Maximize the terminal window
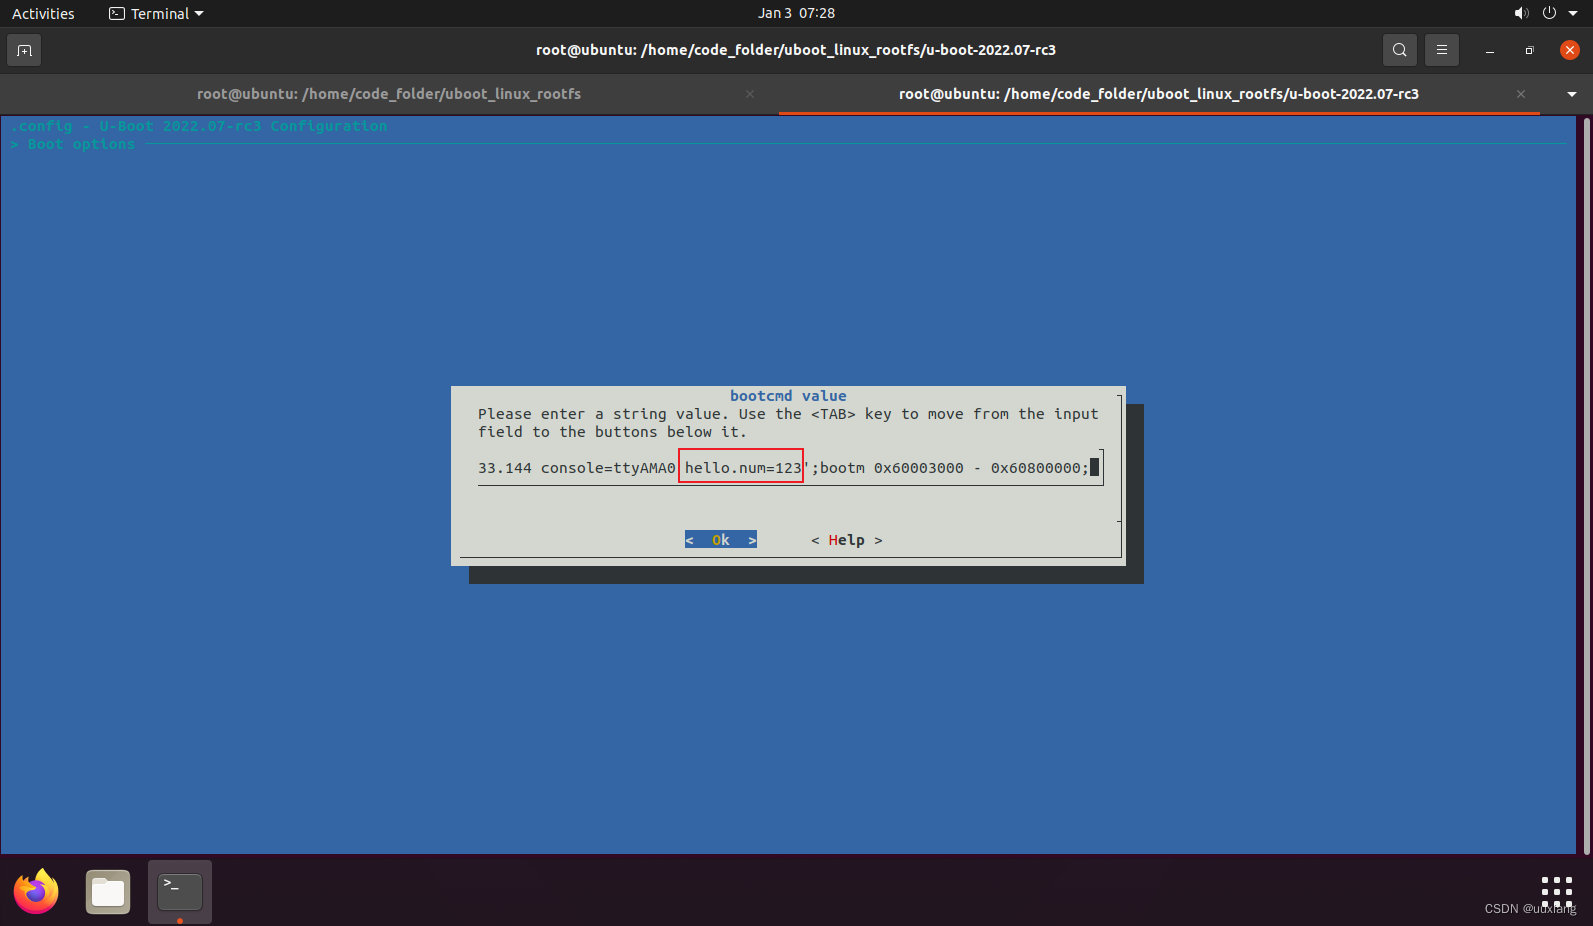Image resolution: width=1593 pixels, height=926 pixels. pos(1529,50)
